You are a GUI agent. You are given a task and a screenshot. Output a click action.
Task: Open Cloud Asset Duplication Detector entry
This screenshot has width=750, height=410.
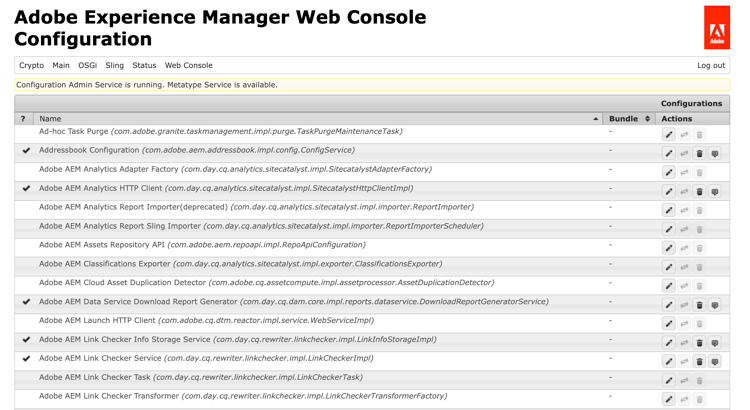(266, 282)
